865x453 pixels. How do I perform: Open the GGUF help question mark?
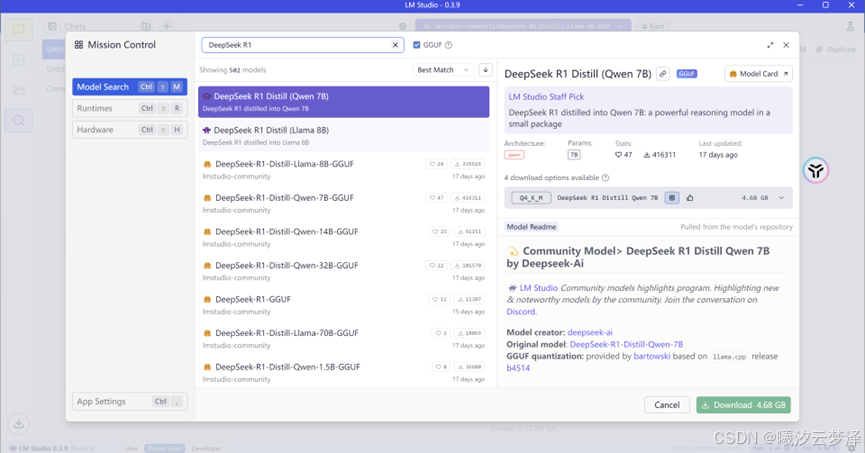448,45
